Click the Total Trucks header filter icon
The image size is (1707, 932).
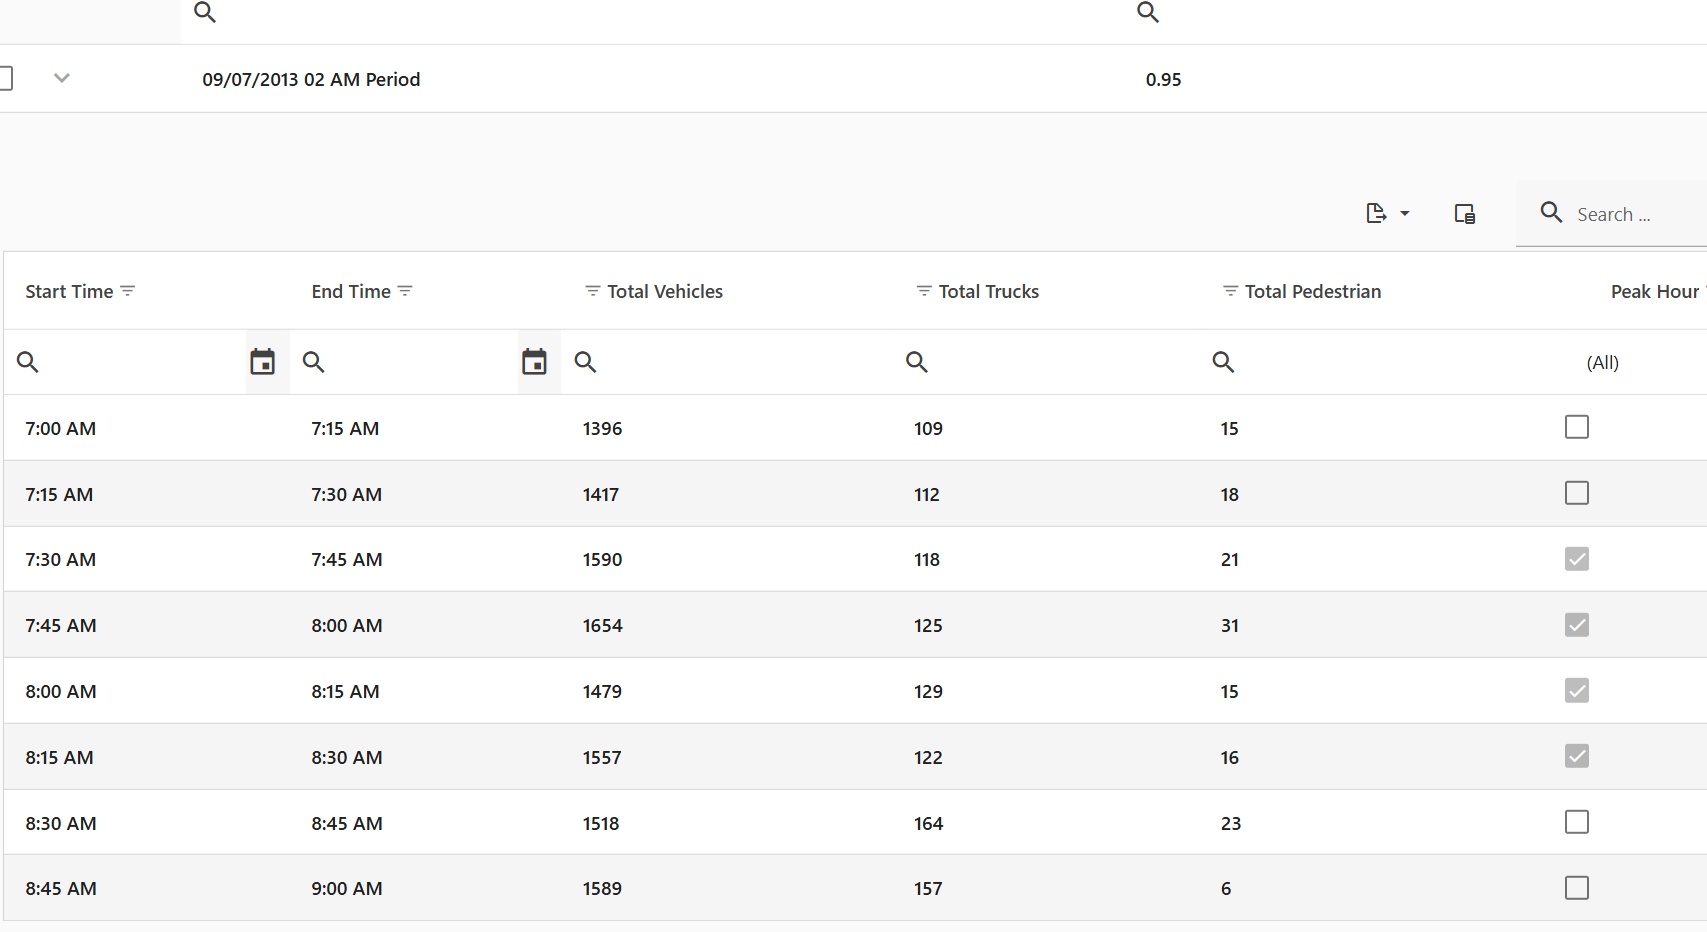[924, 291]
